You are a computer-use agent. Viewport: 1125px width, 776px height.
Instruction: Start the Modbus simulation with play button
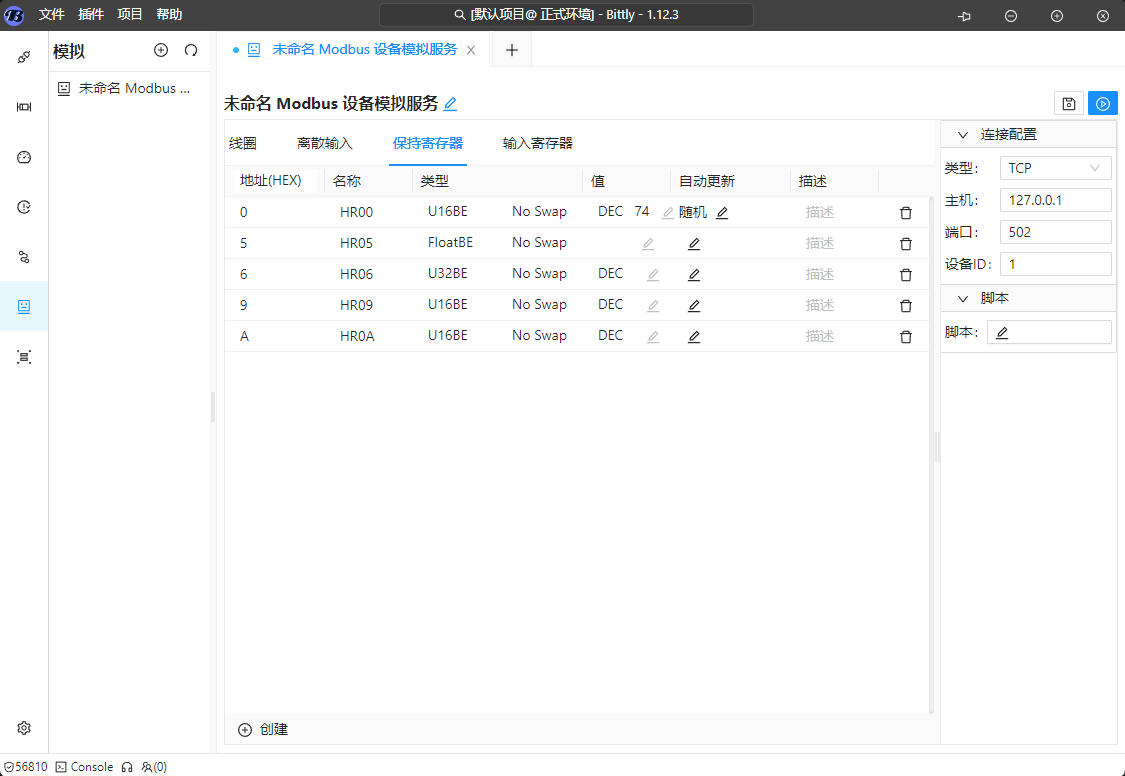click(x=1103, y=104)
